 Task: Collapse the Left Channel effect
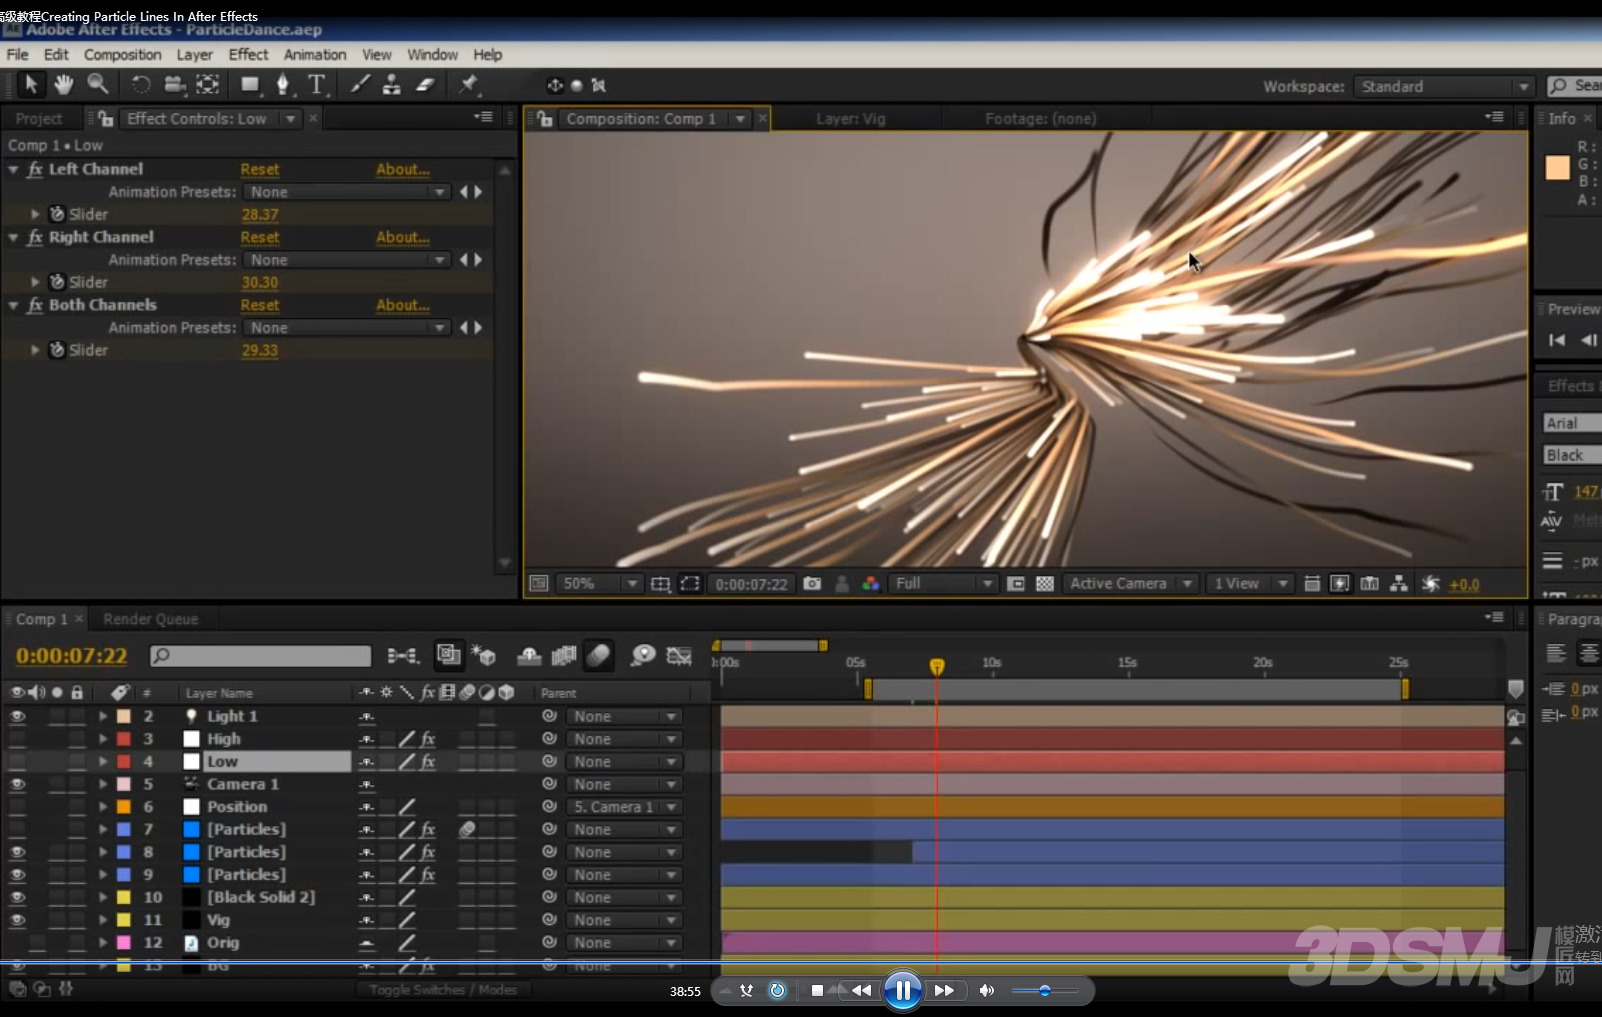coord(13,170)
